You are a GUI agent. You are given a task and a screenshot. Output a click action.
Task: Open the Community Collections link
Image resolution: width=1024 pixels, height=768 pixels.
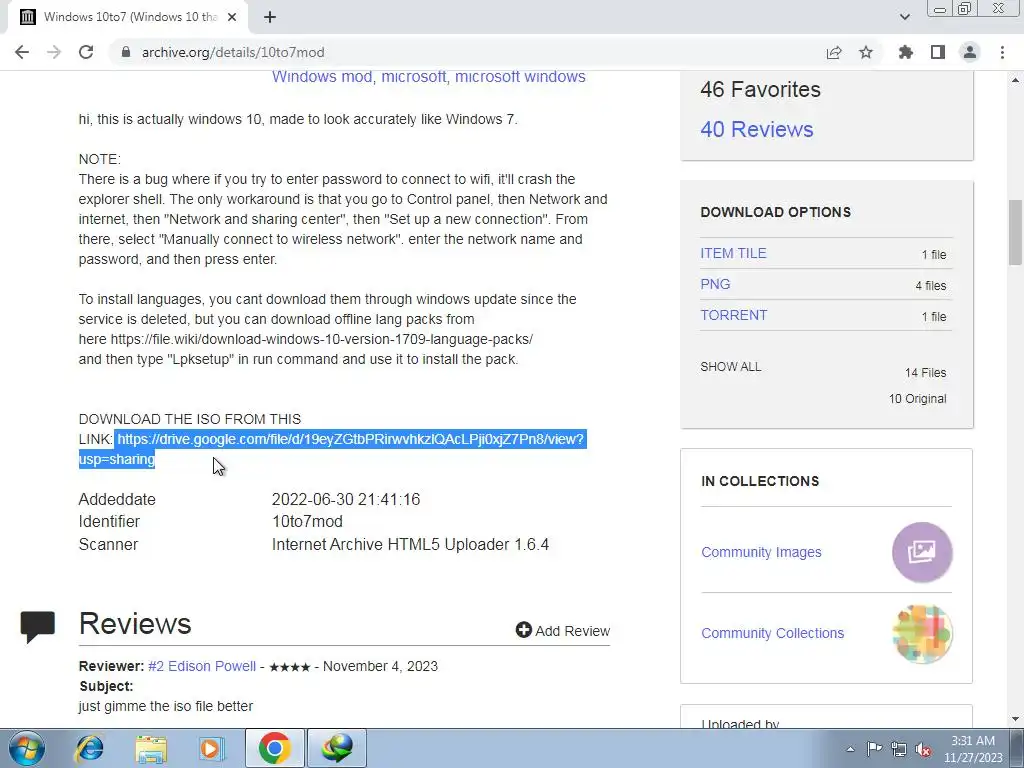[x=773, y=633]
